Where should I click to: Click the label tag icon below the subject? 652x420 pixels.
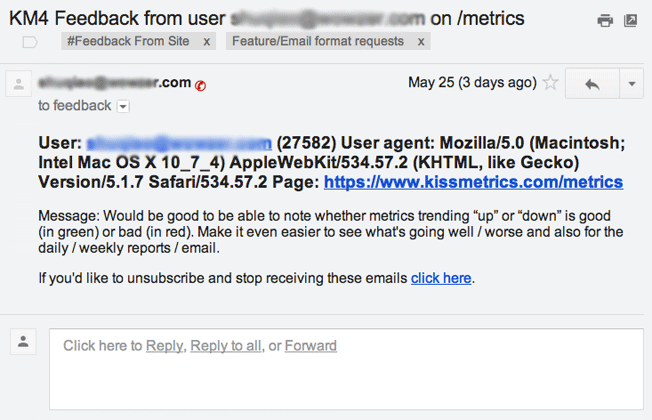click(30, 42)
